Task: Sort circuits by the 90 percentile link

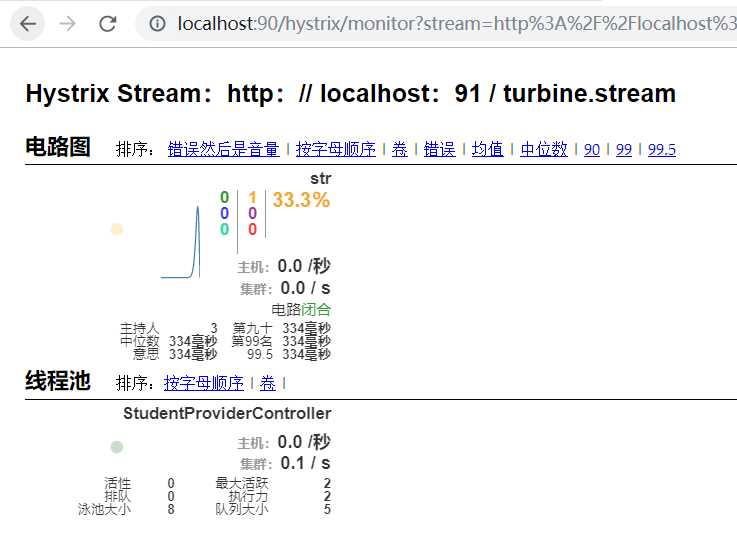Action: click(x=592, y=149)
